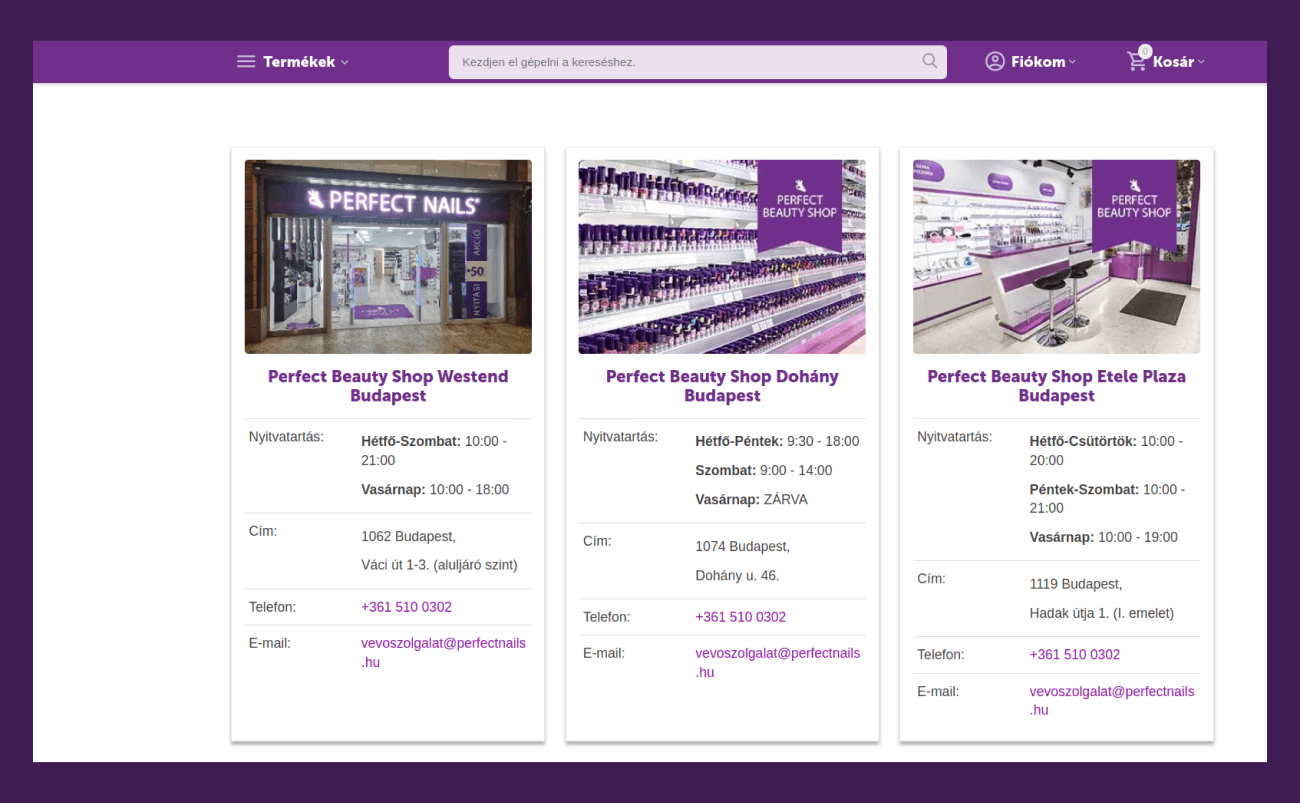
Task: Expand the Kosár dropdown arrow
Action: (1201, 62)
